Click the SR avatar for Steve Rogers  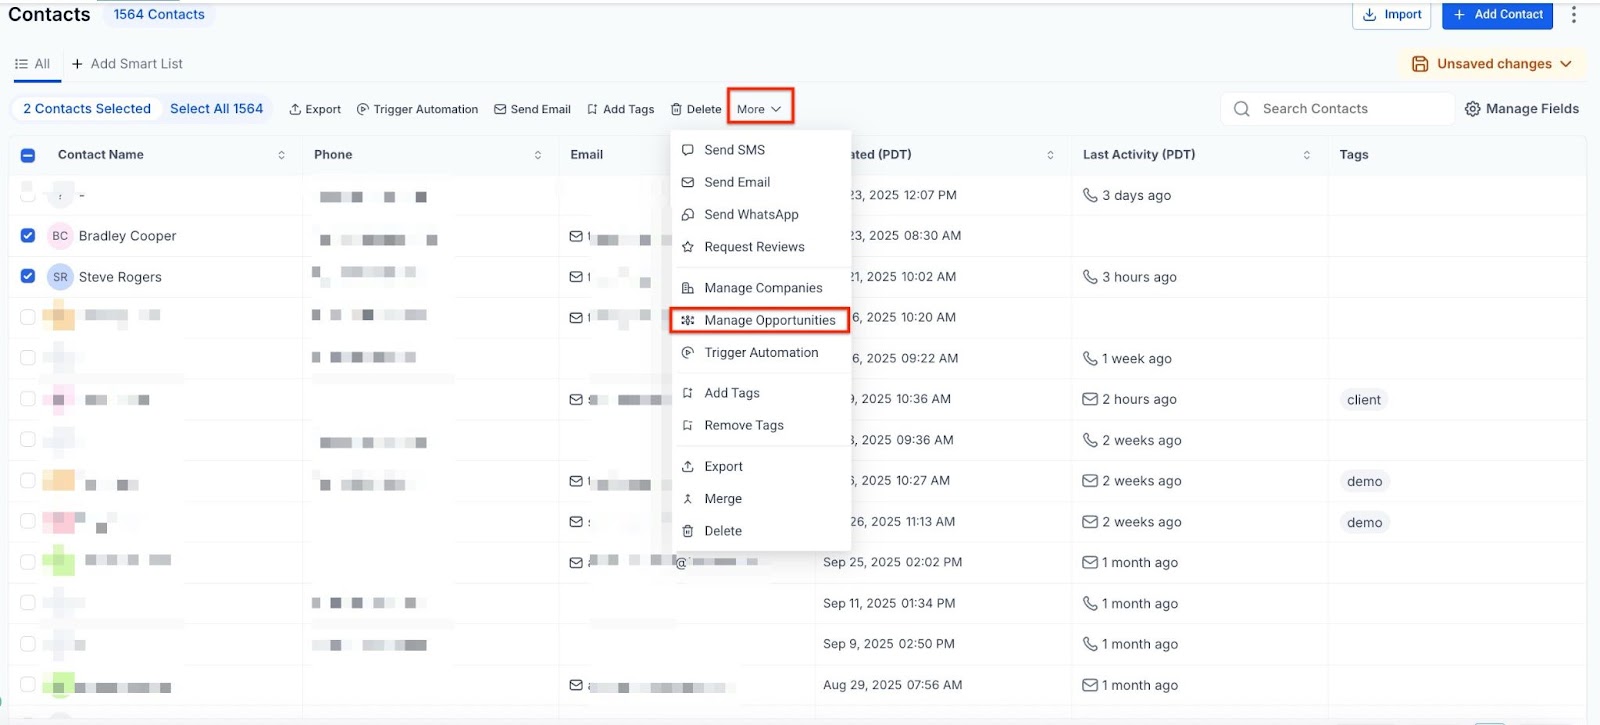tap(60, 277)
